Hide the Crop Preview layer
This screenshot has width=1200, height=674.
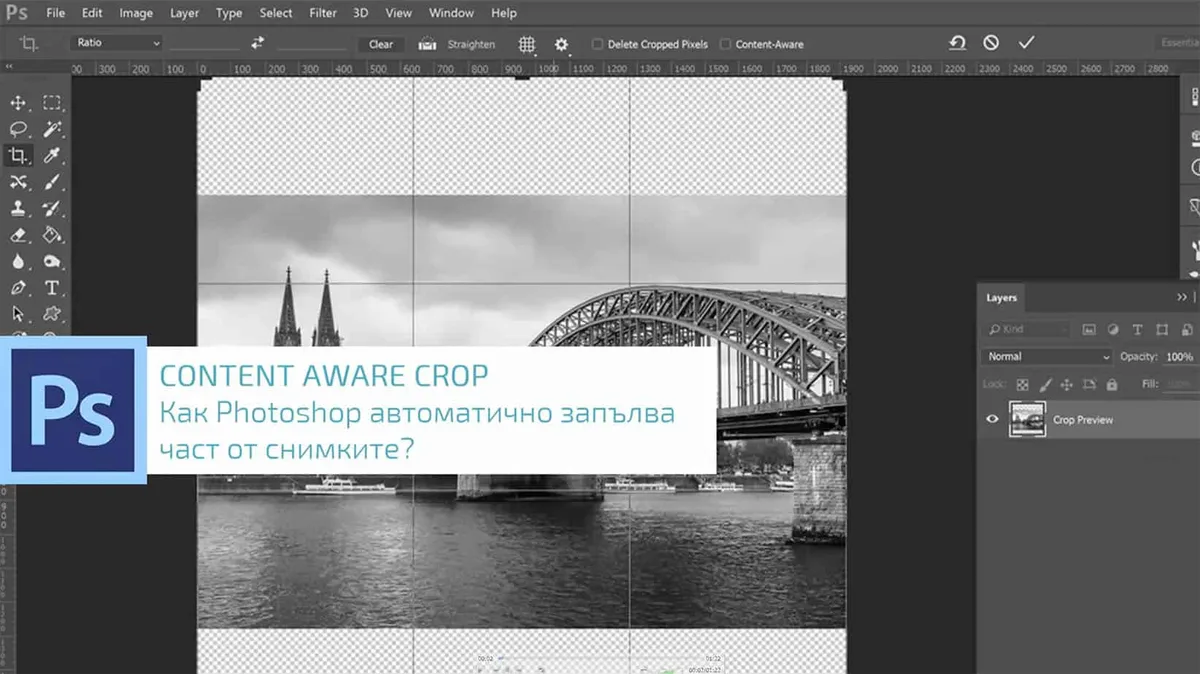click(x=992, y=419)
